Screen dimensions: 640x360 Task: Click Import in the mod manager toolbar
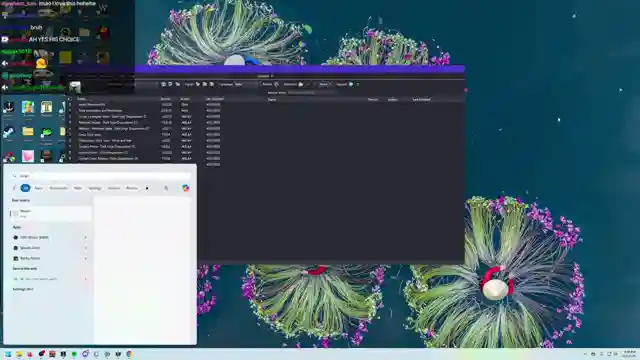click(x=189, y=84)
